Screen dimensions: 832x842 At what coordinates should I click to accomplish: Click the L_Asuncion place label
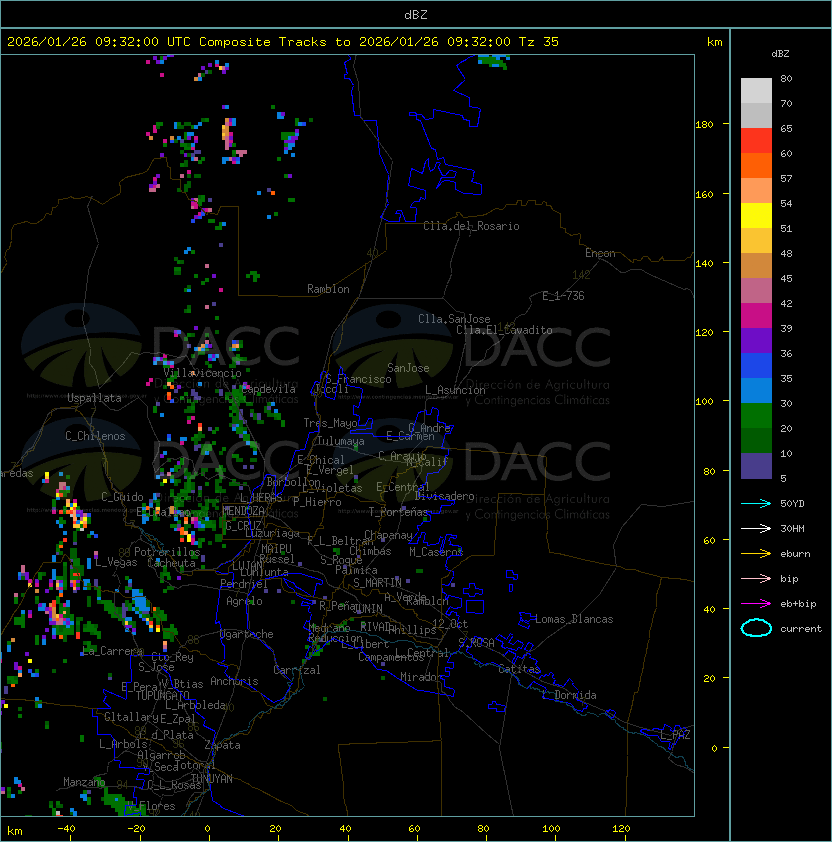pyautogui.click(x=455, y=390)
